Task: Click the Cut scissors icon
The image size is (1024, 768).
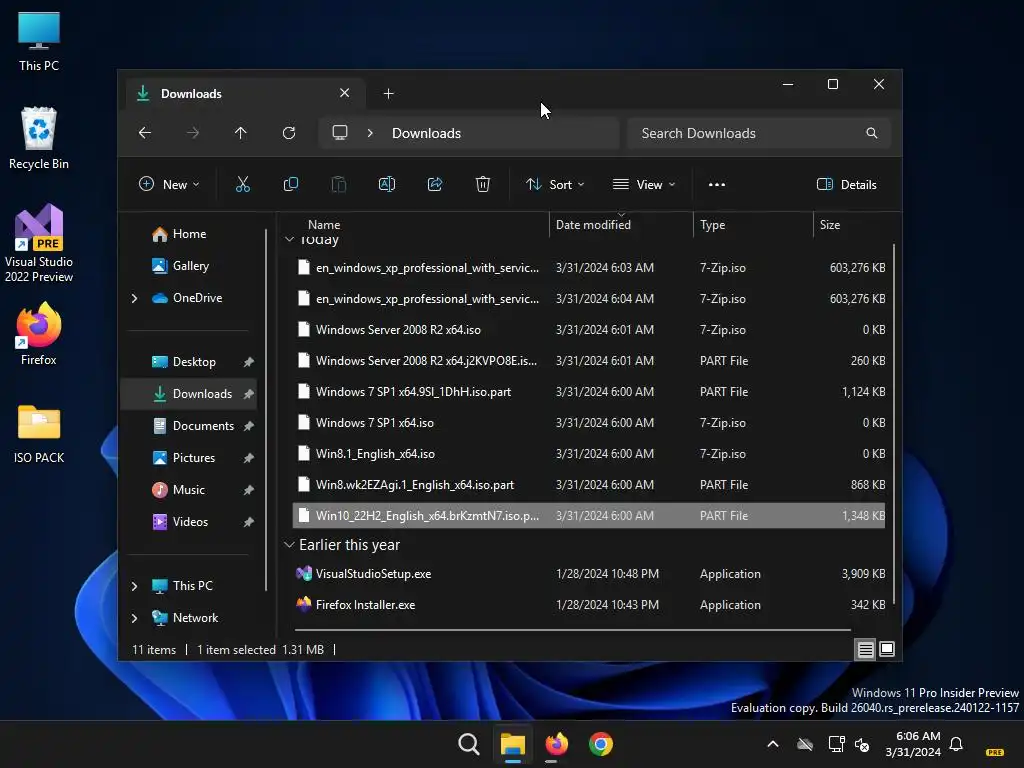Action: pos(242,185)
